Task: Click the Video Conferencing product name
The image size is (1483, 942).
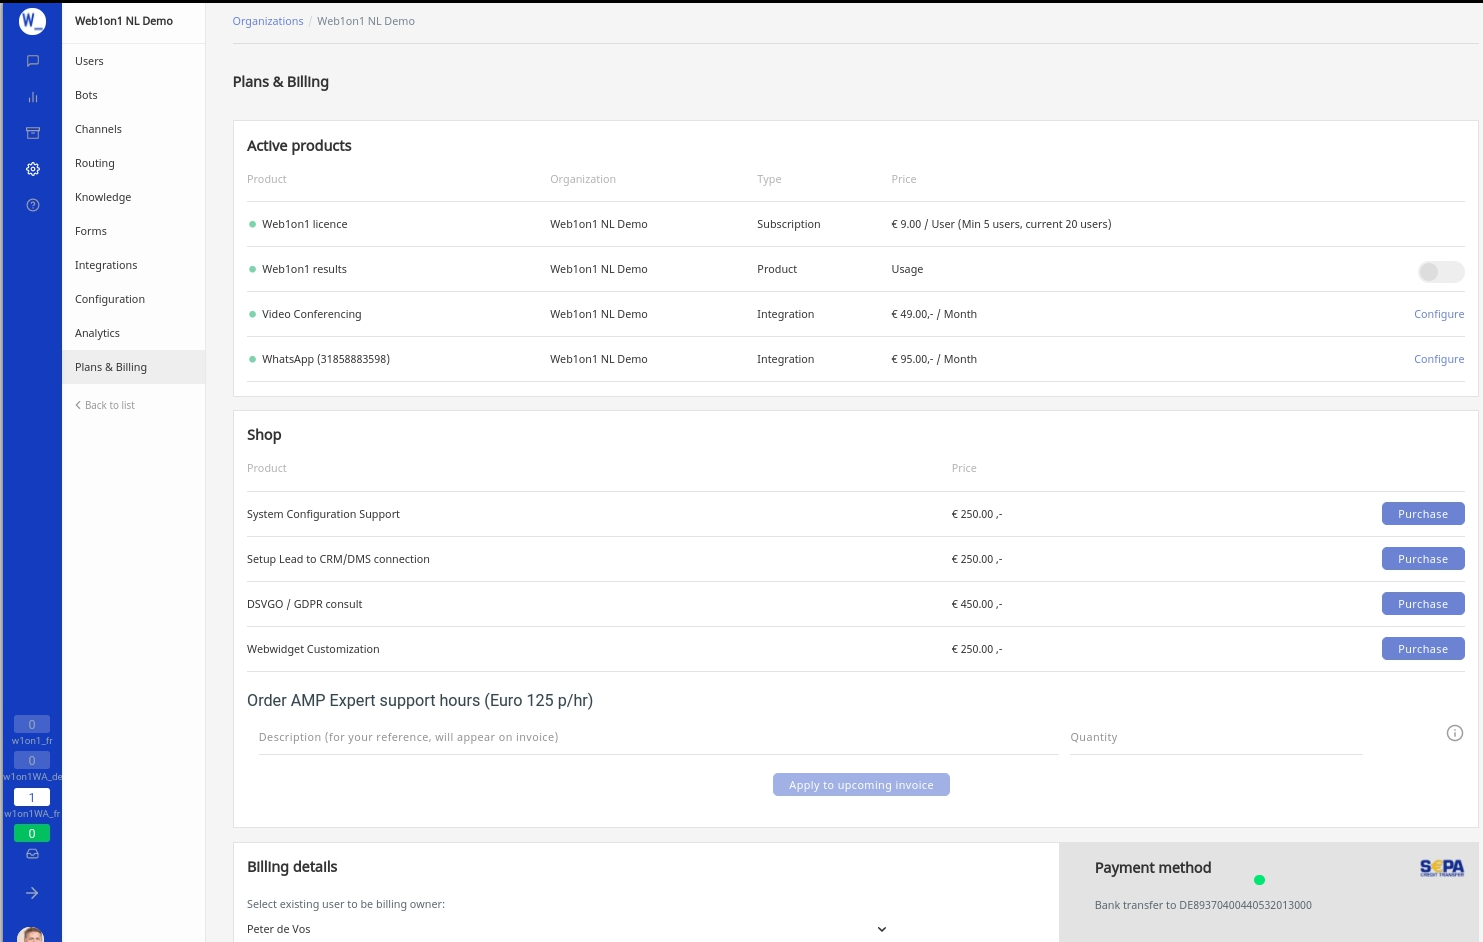Action: click(x=312, y=314)
